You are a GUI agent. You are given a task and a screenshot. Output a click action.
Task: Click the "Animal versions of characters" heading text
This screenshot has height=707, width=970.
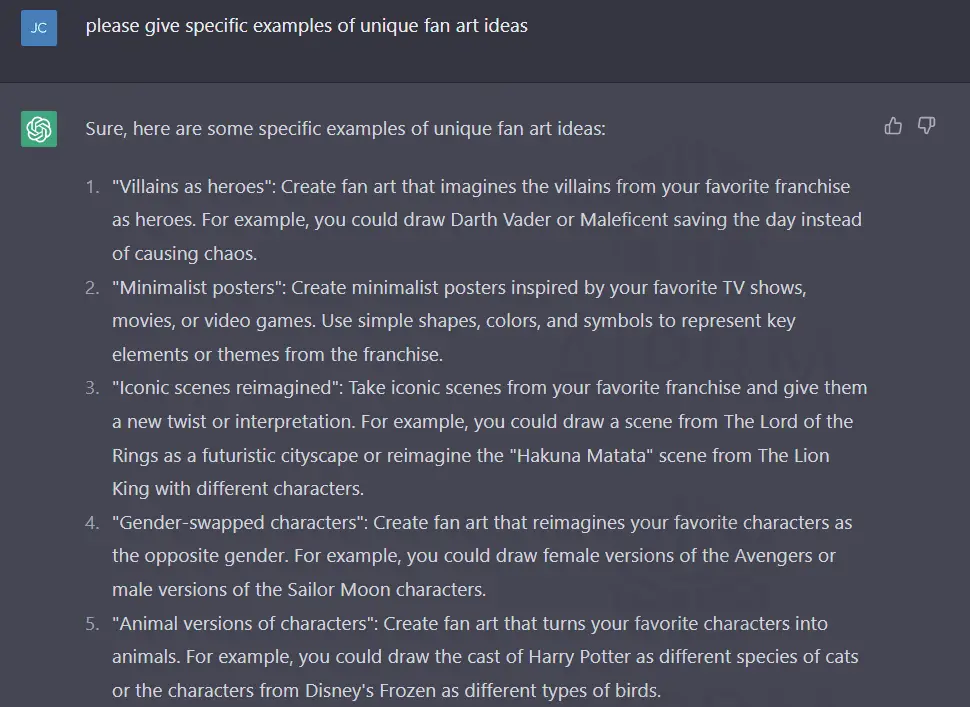point(244,623)
